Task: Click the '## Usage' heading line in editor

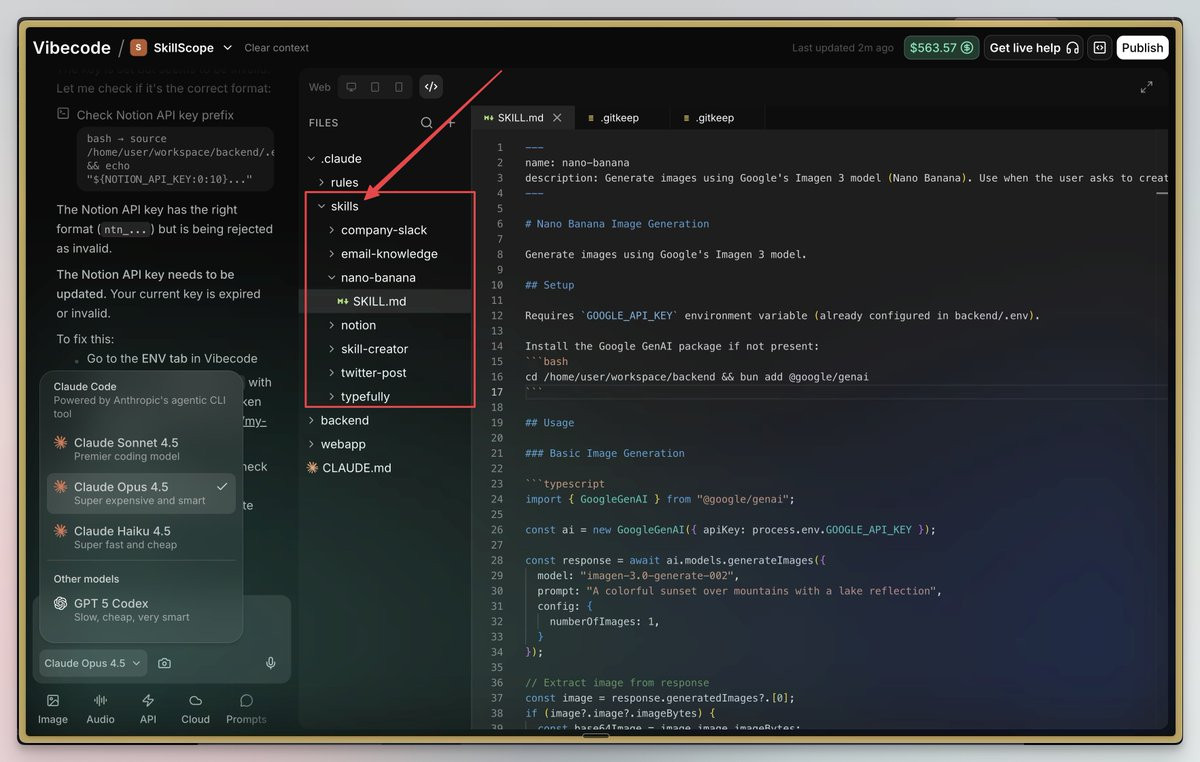Action: click(550, 423)
